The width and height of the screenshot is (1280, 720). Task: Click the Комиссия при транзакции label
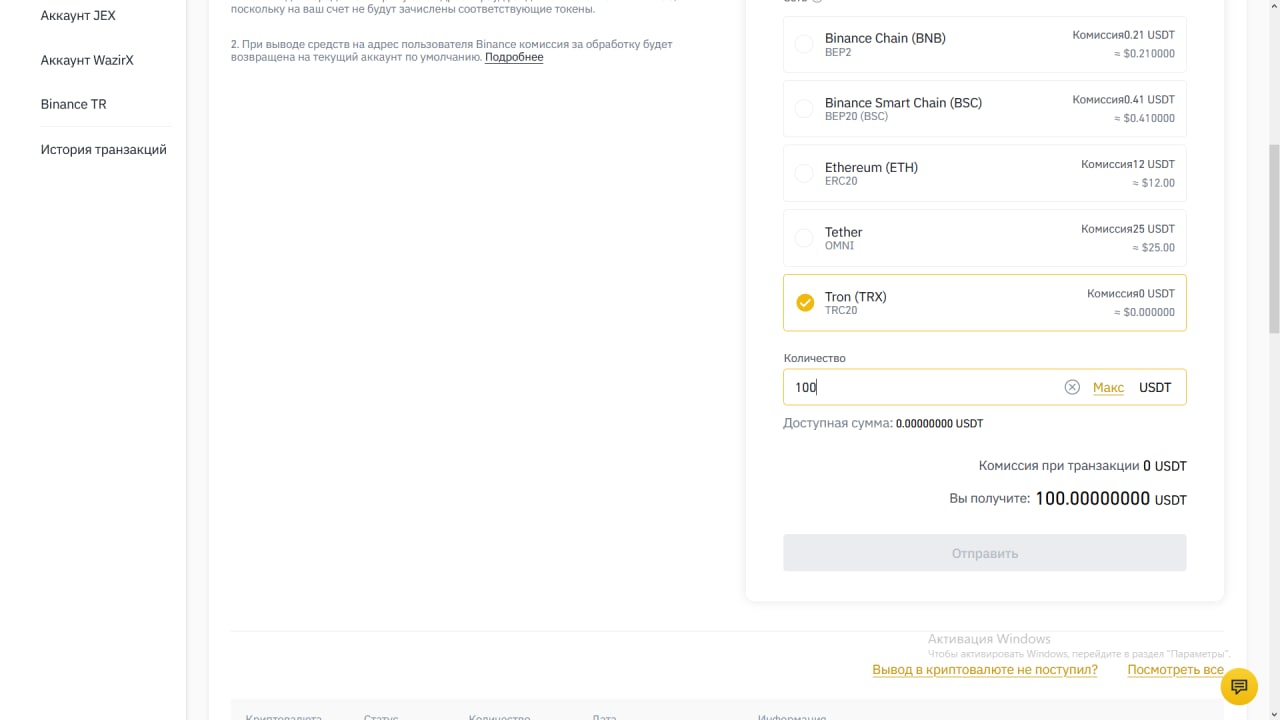[1059, 466]
